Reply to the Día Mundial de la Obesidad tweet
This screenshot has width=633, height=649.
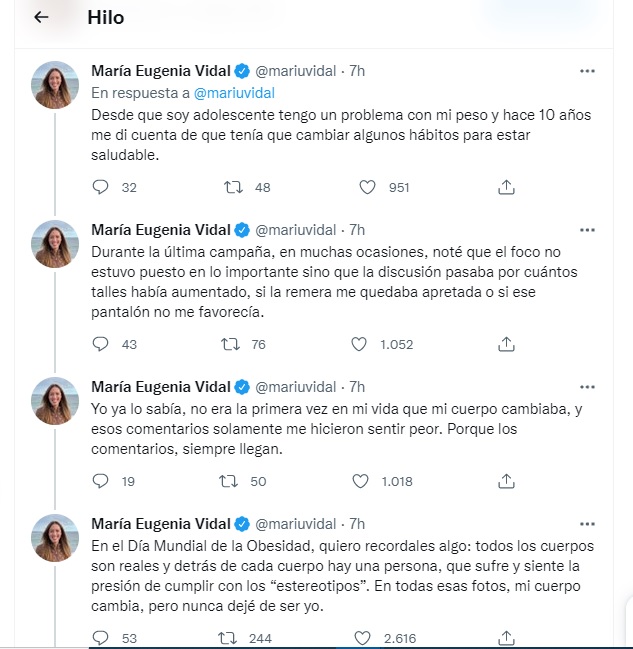100,638
